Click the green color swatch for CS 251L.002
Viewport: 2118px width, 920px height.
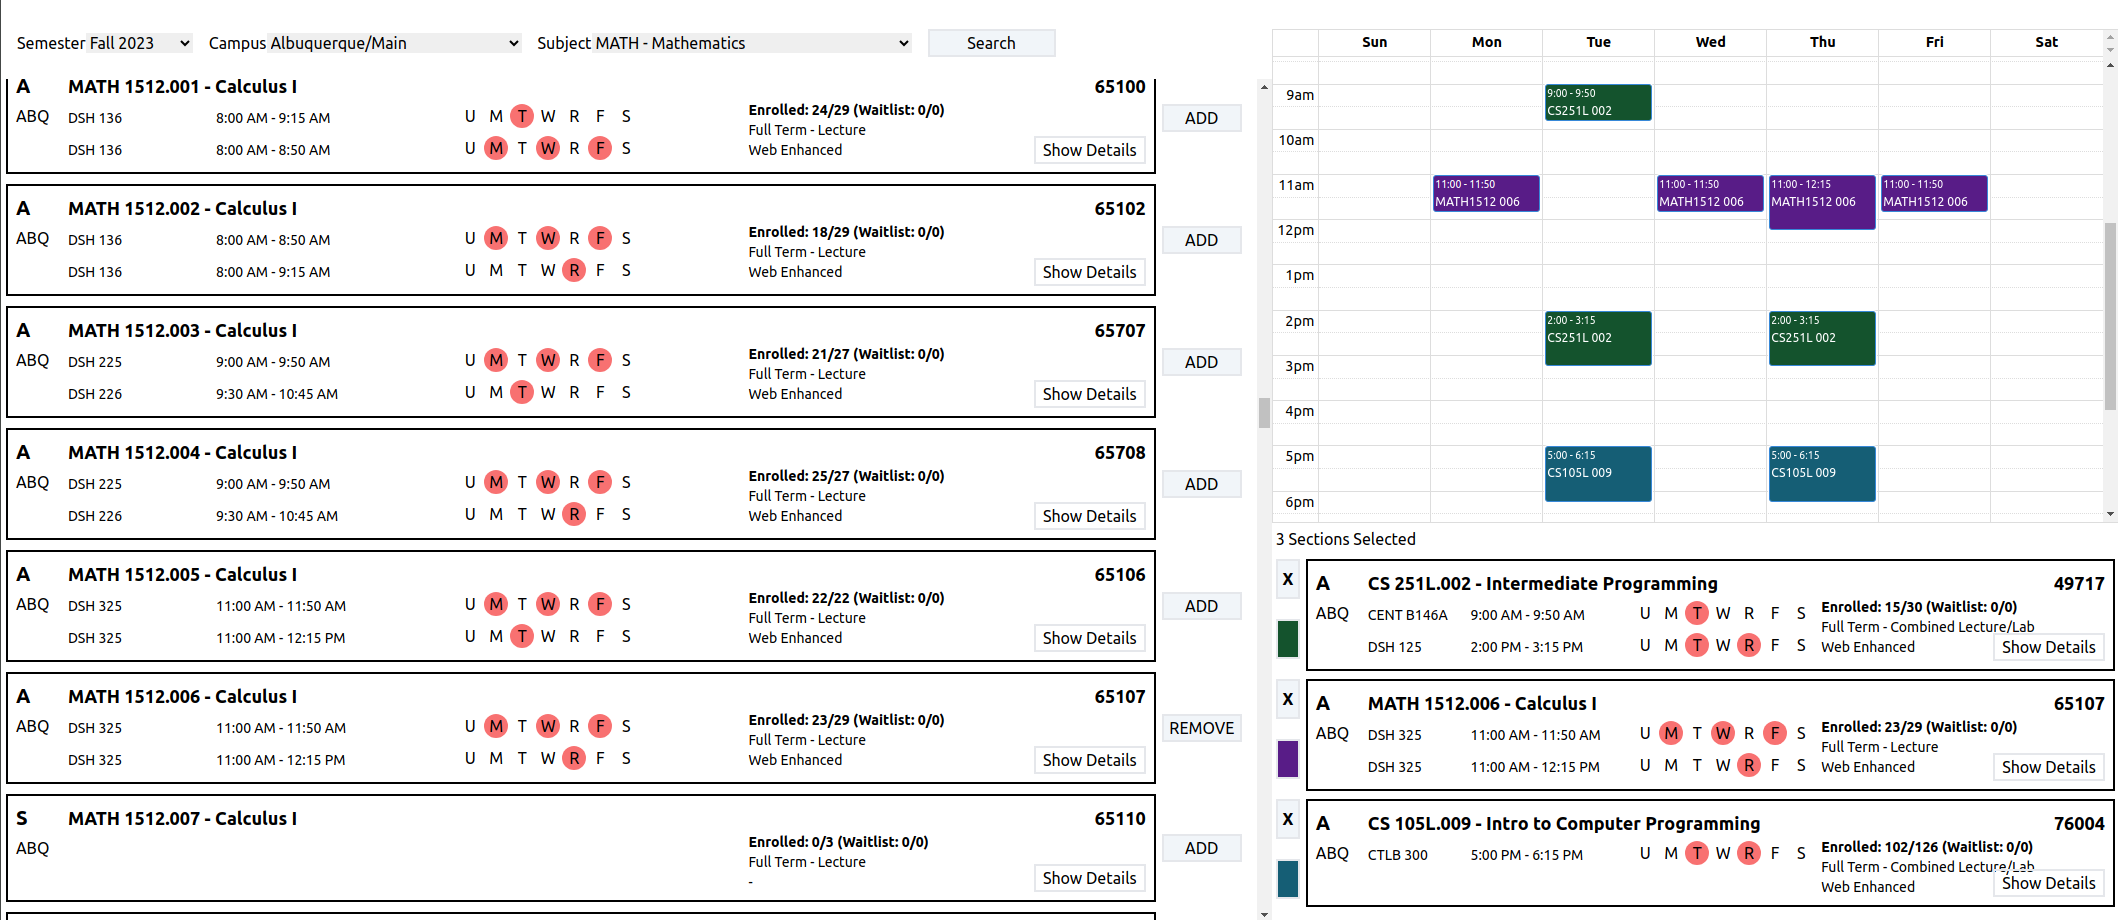click(1287, 639)
